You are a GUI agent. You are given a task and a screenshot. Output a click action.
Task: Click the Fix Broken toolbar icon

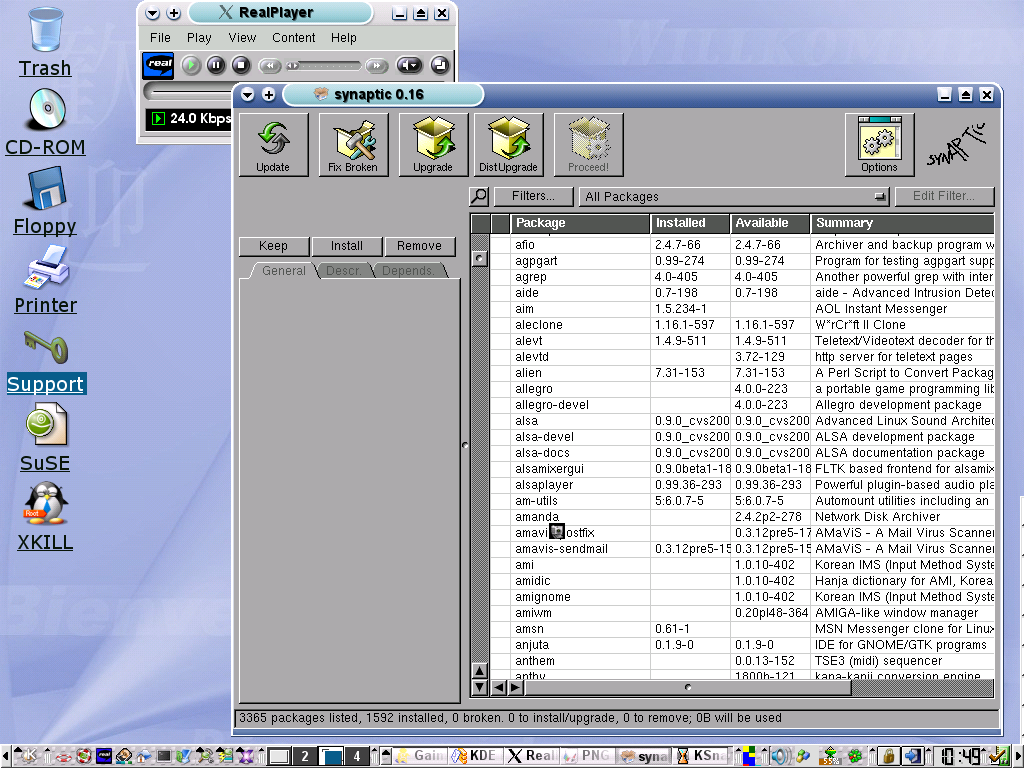(x=353, y=144)
